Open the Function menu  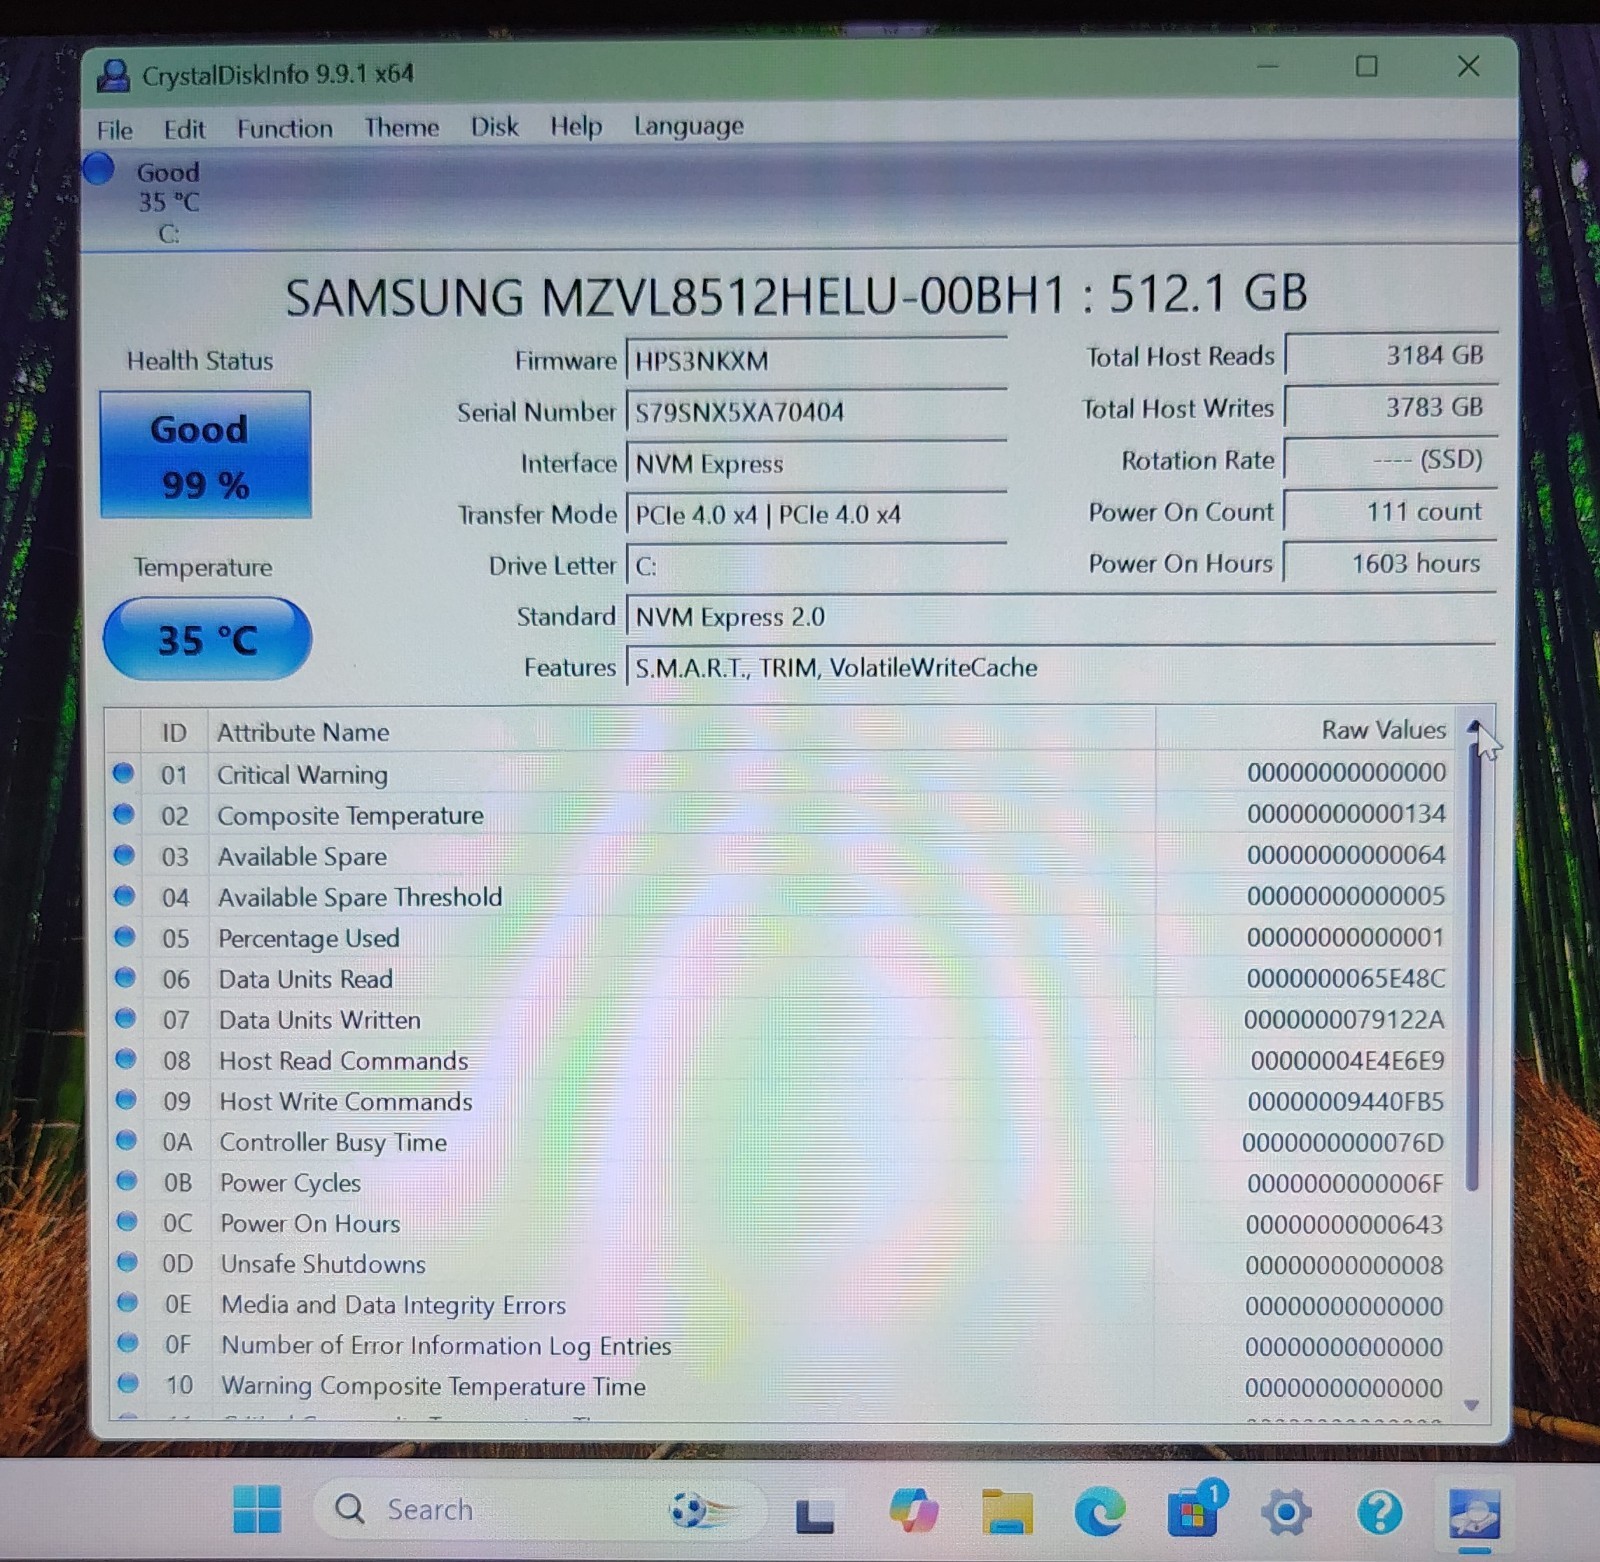coord(285,128)
